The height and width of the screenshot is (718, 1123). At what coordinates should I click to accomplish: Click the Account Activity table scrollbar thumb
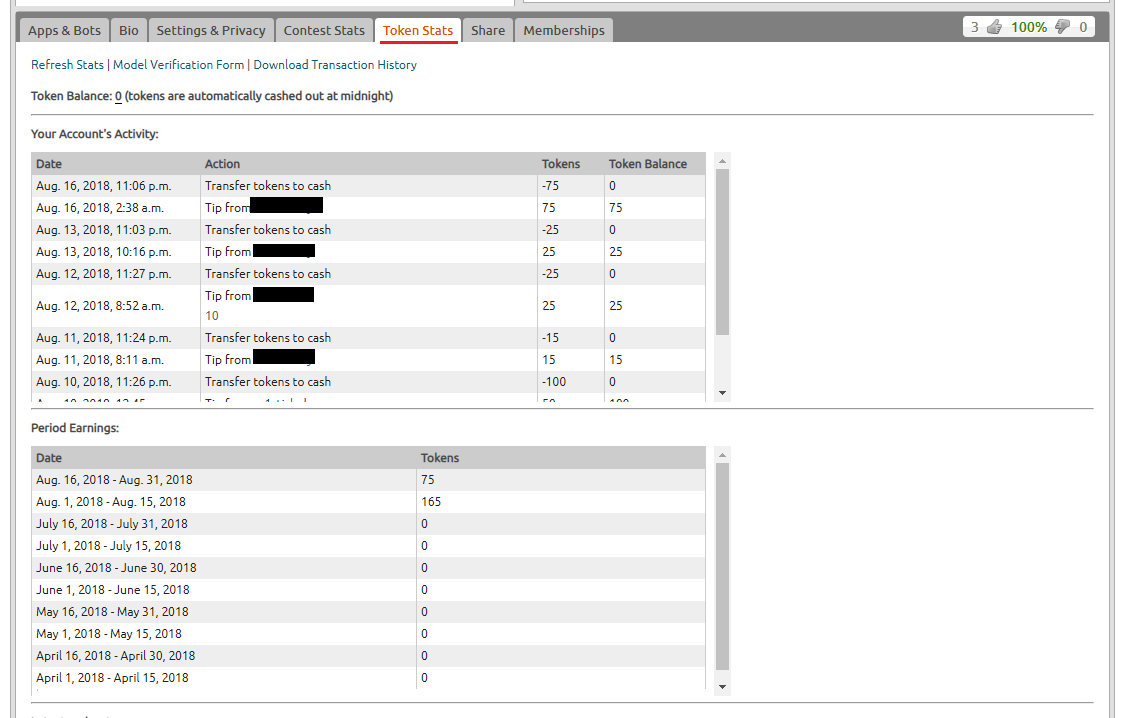723,250
